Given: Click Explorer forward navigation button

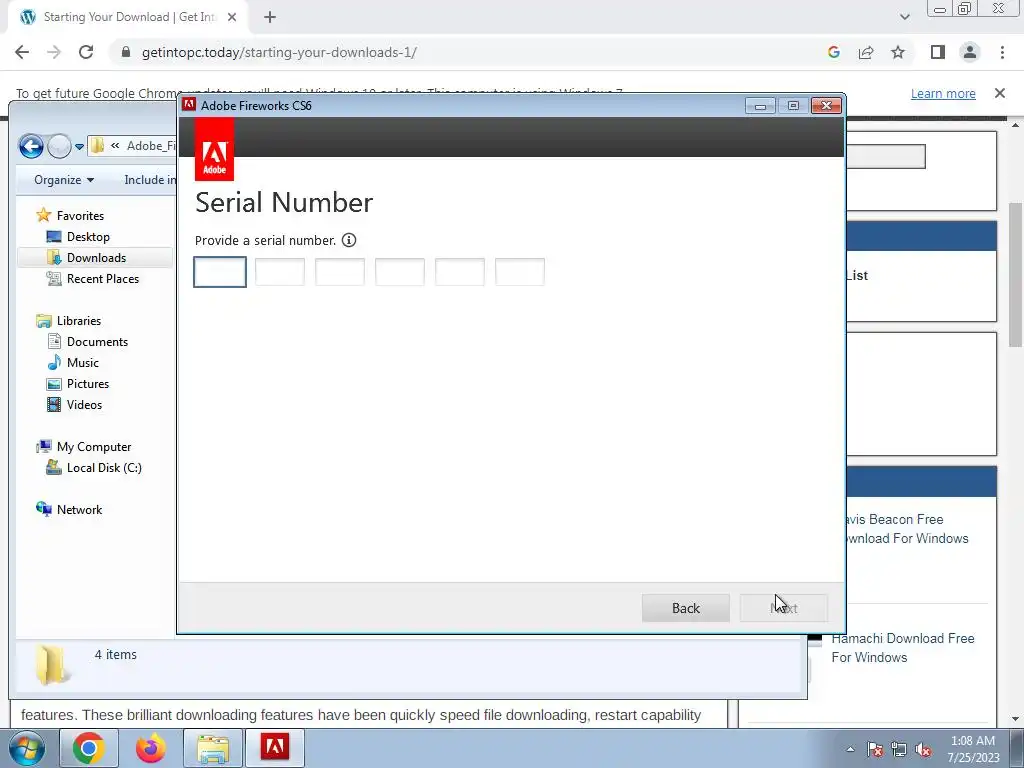Looking at the screenshot, I should (59, 146).
